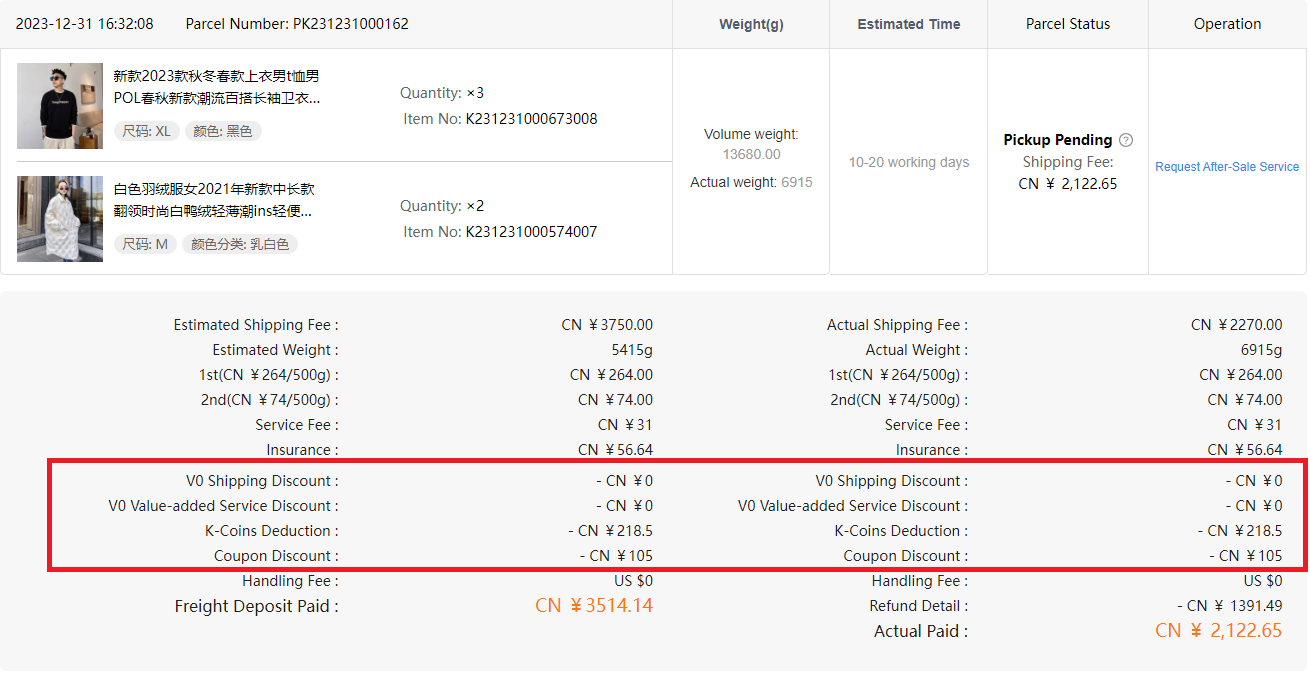This screenshot has height=674, width=1310.
Task: Click the Actual Paid amount CN ¥2,122.65
Action: pos(1218,631)
